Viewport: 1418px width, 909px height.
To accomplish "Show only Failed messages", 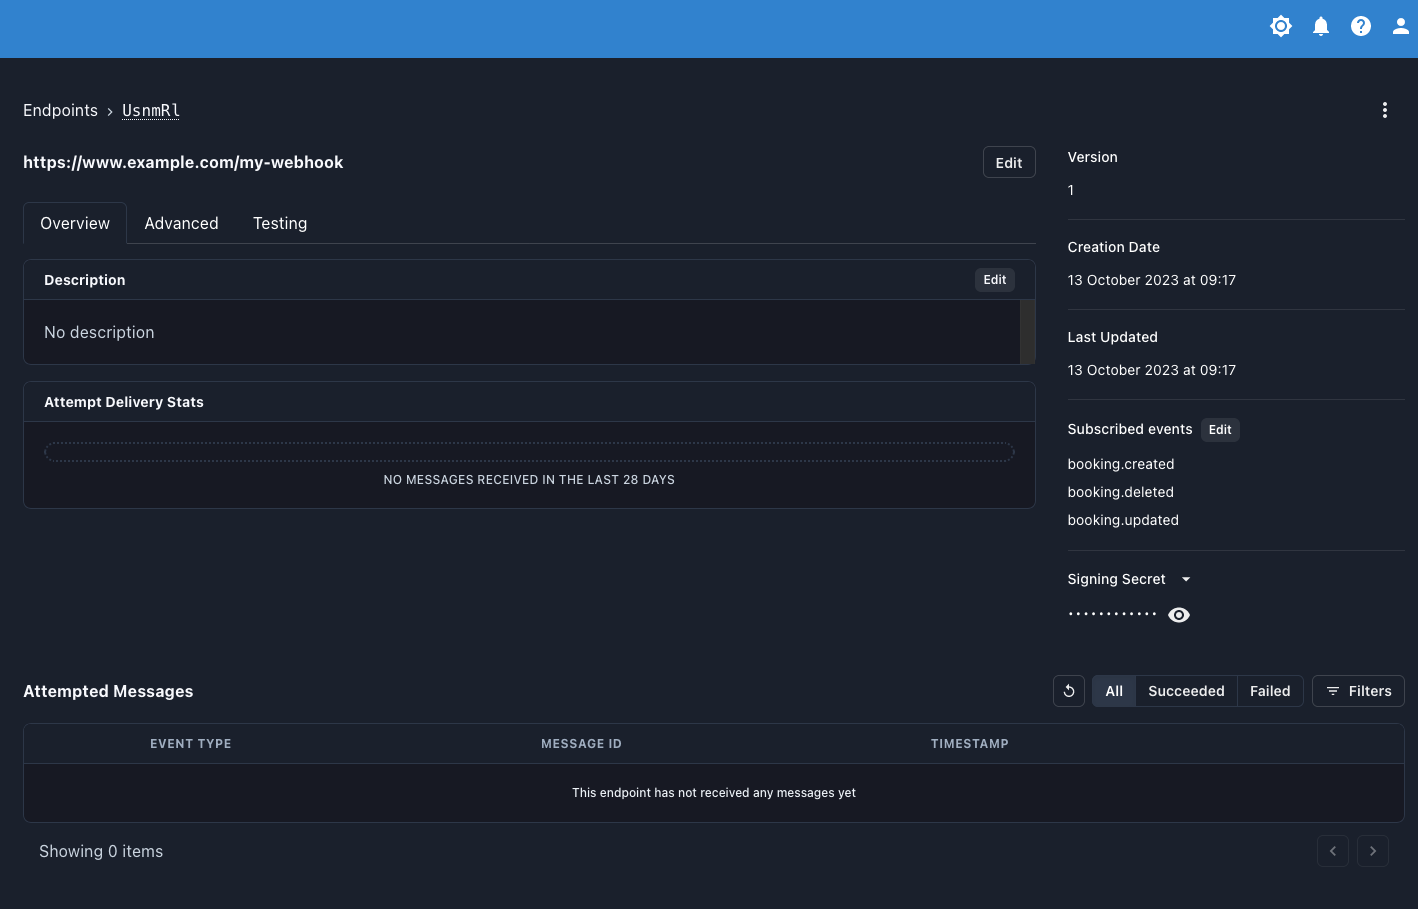I will (x=1269, y=691).
